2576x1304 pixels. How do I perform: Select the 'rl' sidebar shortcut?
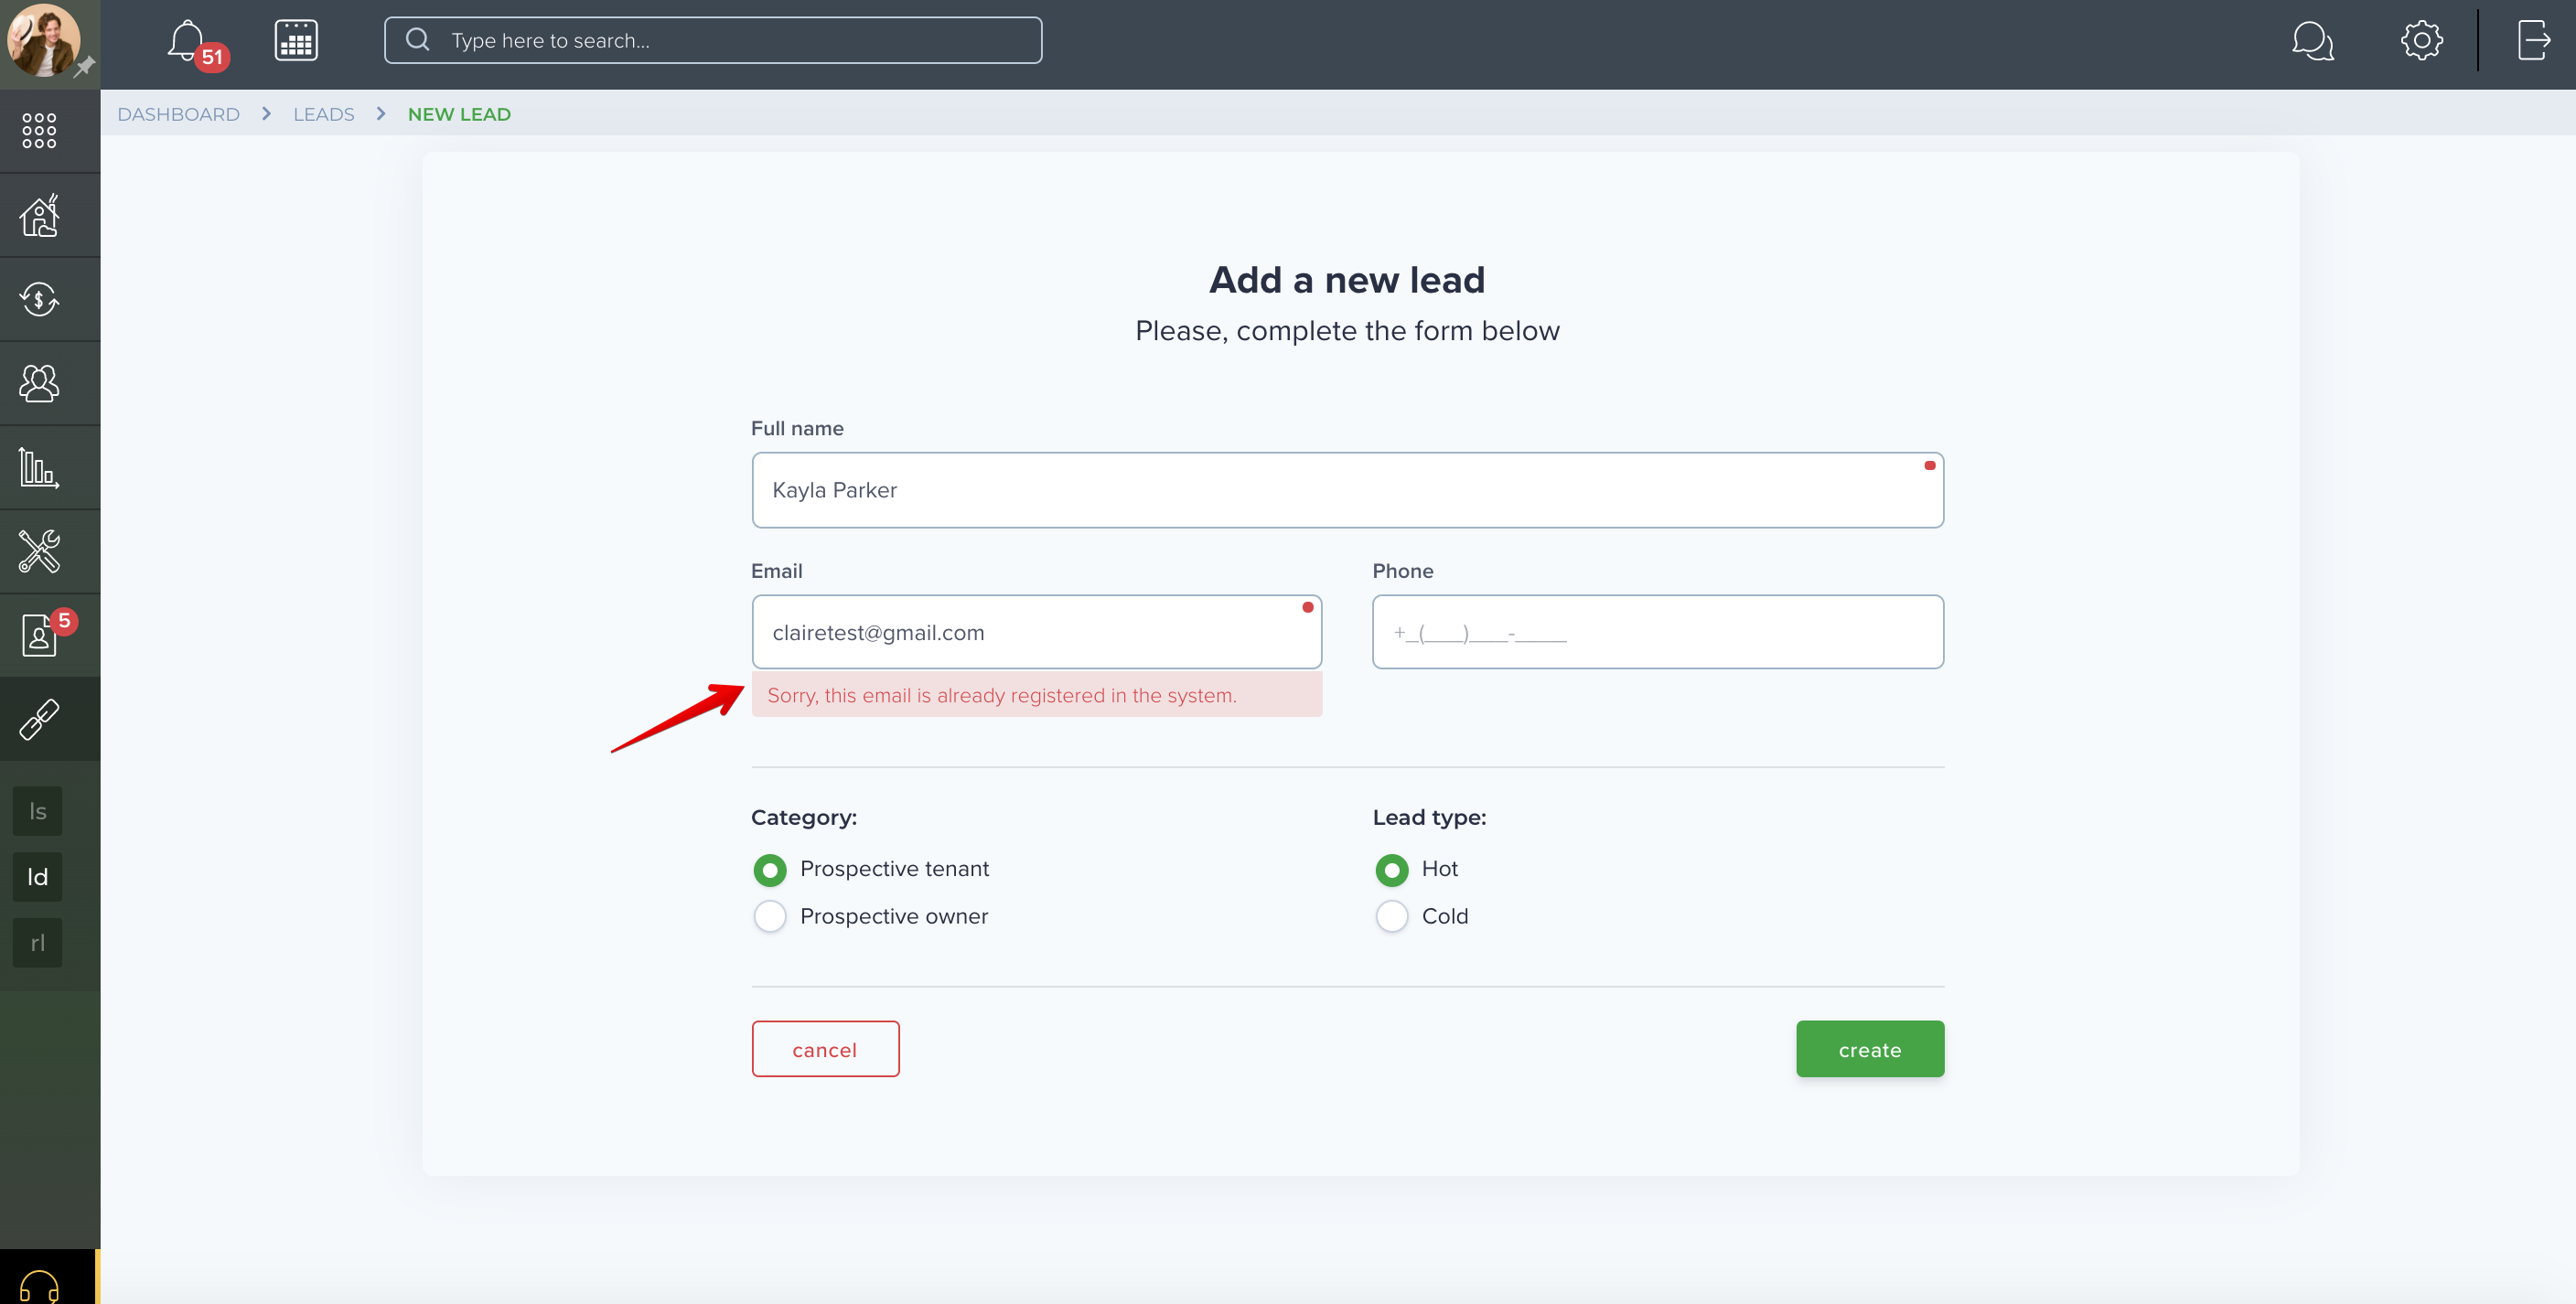[x=37, y=943]
